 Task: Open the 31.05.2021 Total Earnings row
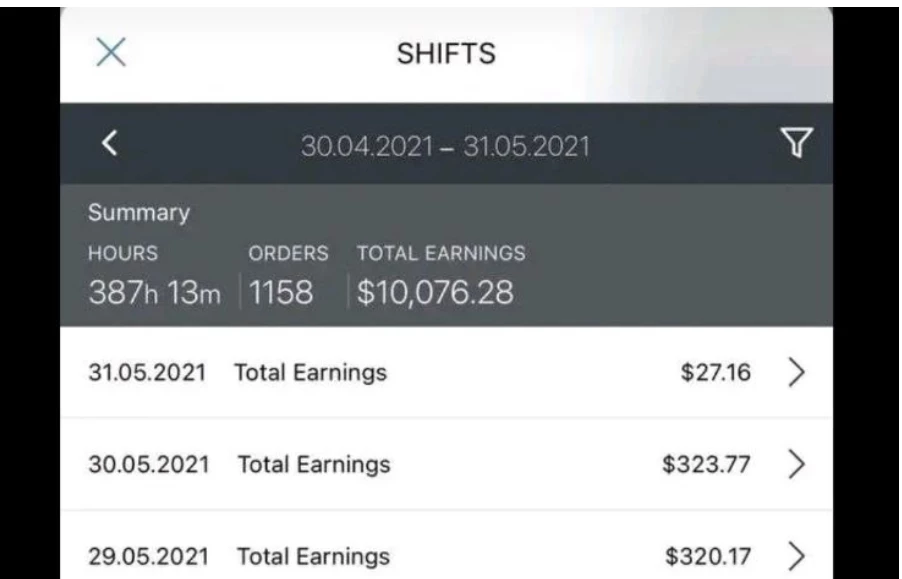coord(446,373)
